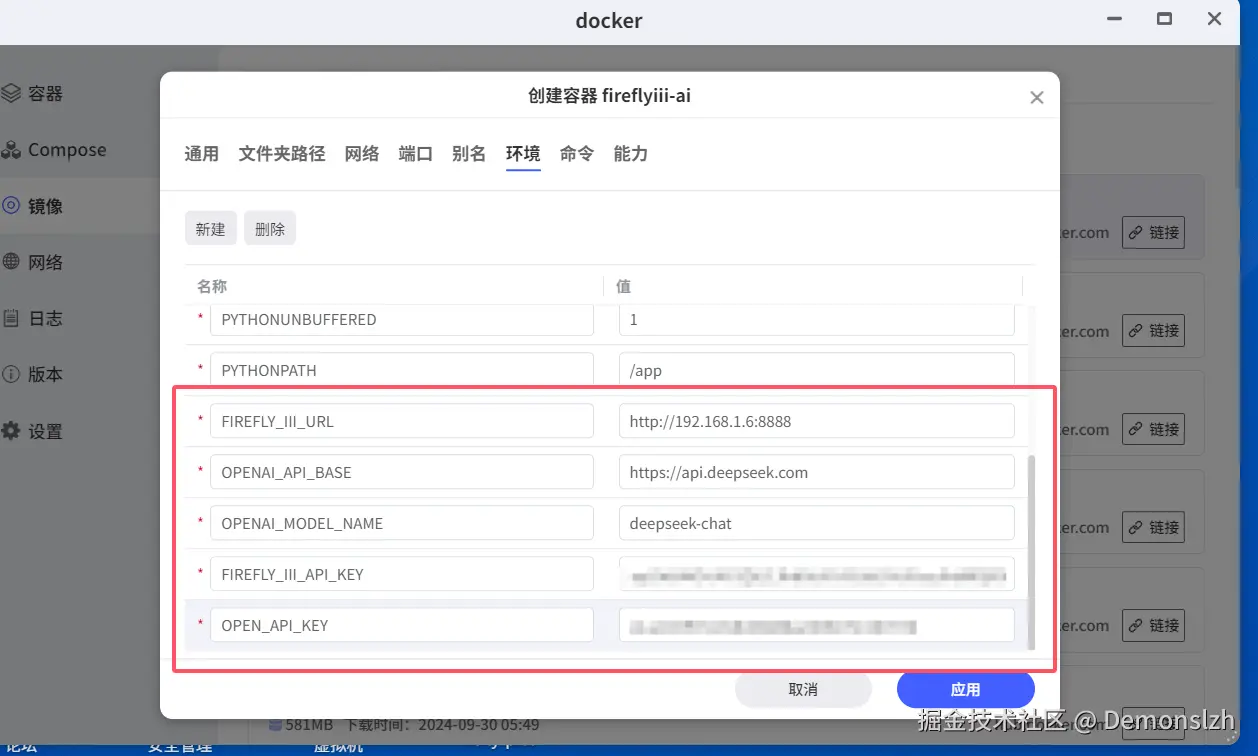Click the 删除 button

pos(270,229)
